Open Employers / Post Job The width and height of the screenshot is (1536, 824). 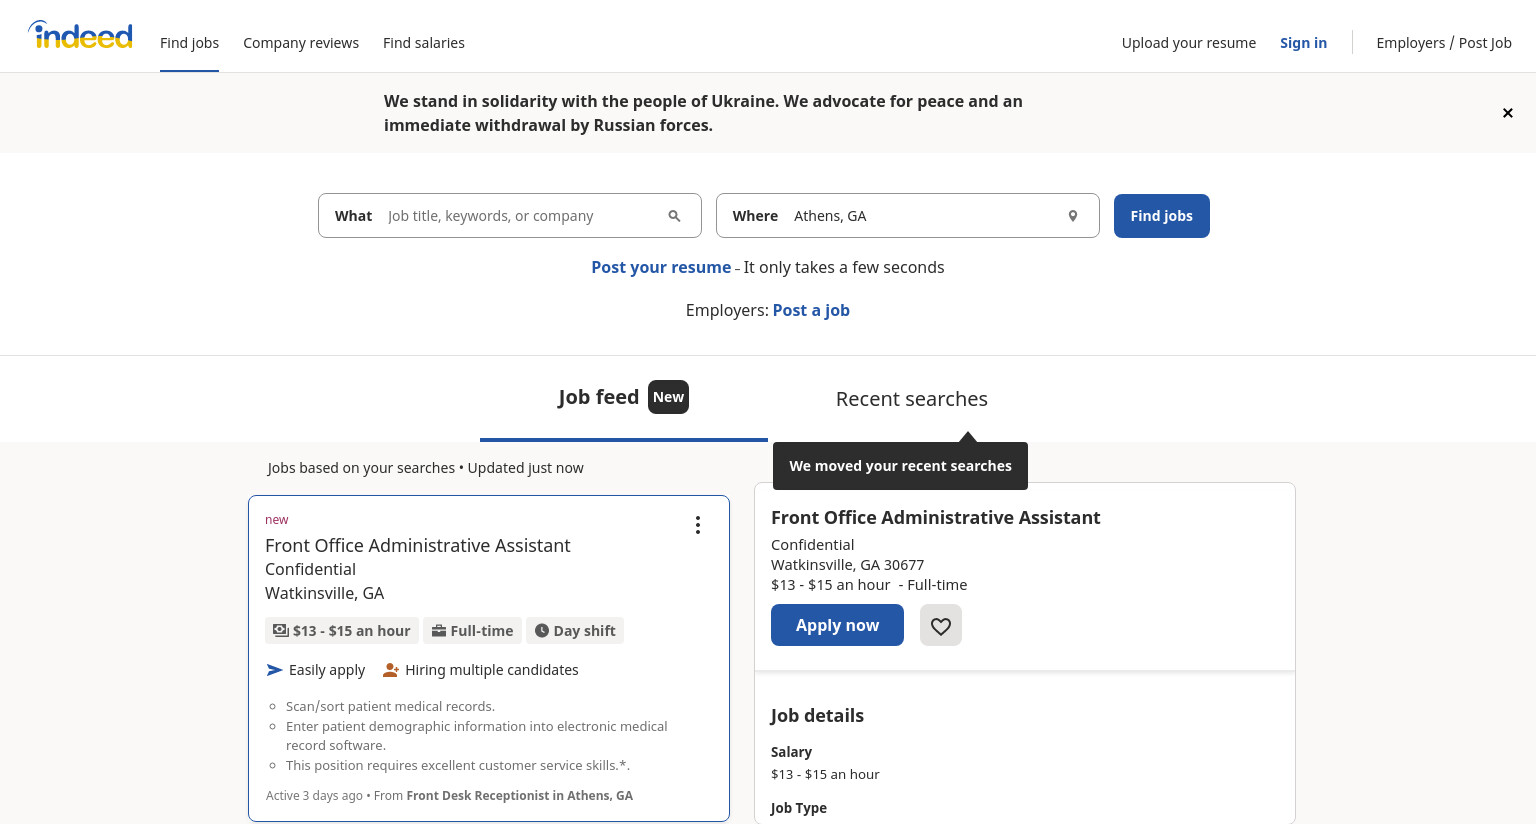coord(1444,43)
